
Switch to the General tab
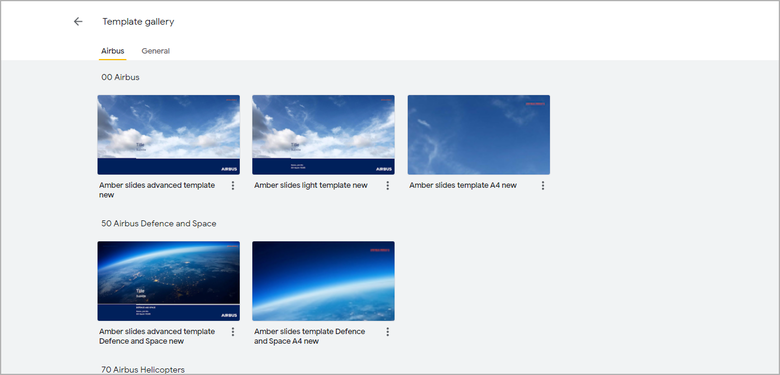pyautogui.click(x=156, y=51)
